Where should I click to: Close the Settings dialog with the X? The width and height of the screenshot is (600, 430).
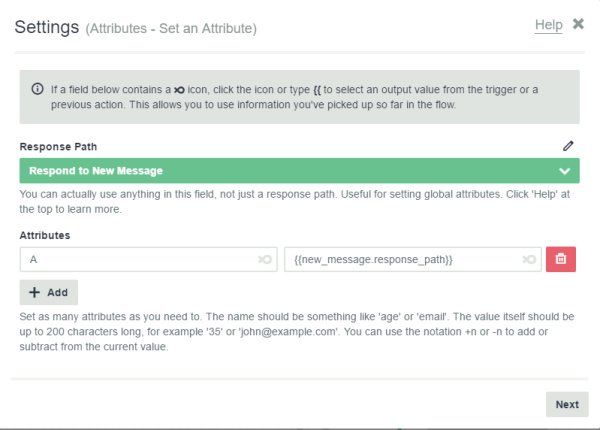pyautogui.click(x=578, y=24)
